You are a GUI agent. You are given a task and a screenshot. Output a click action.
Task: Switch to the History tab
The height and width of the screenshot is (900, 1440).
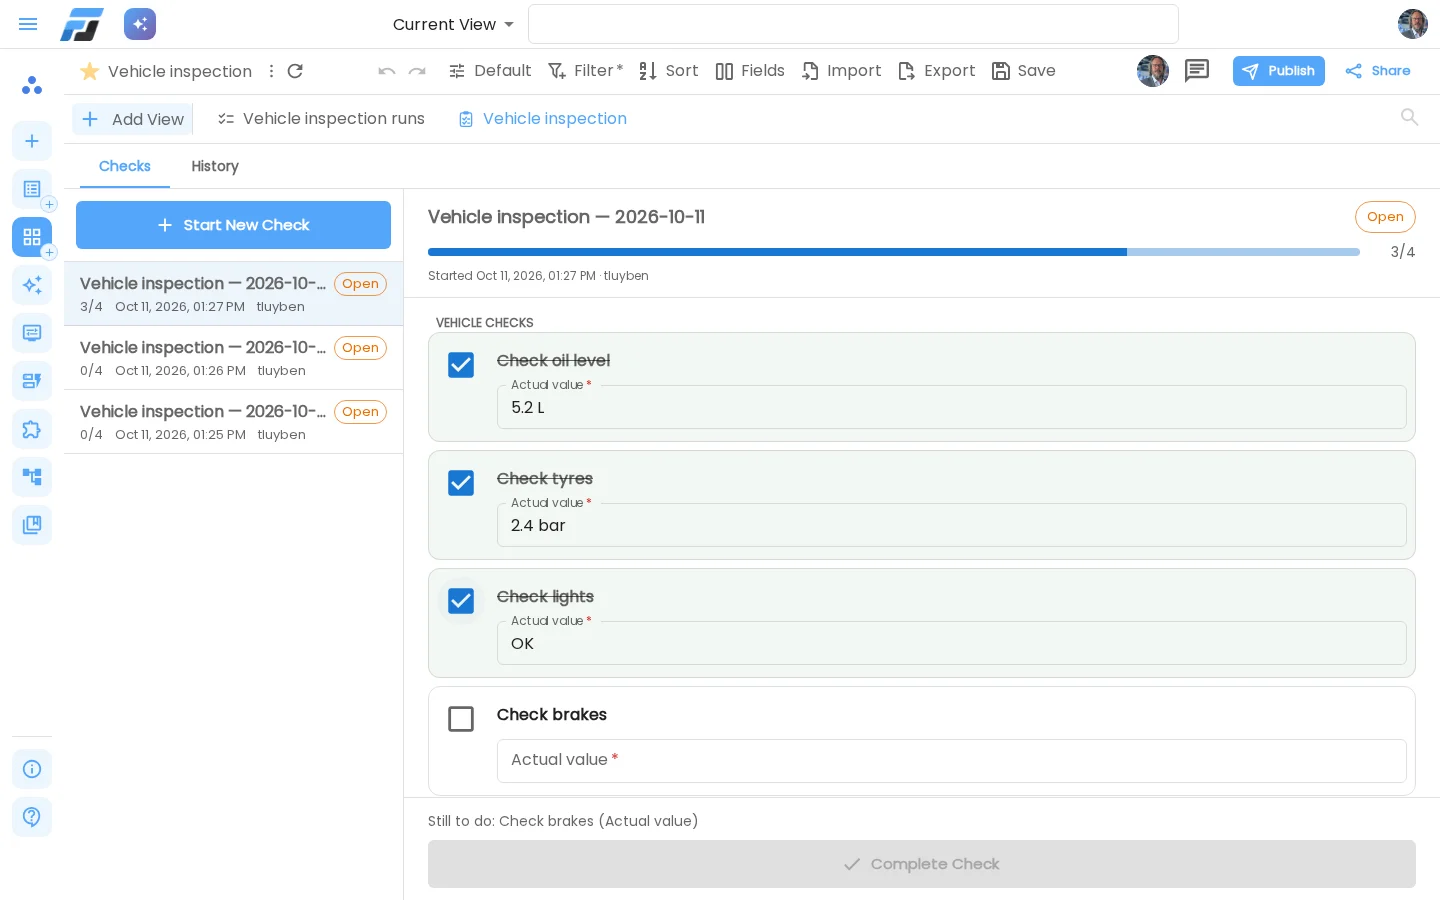point(215,166)
